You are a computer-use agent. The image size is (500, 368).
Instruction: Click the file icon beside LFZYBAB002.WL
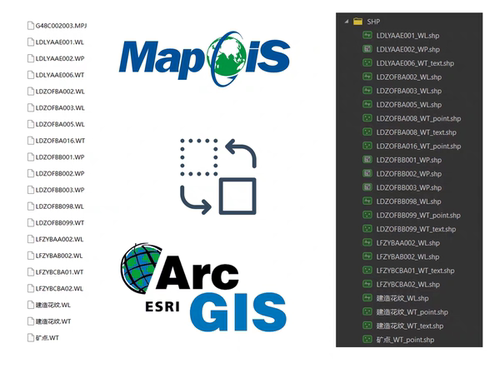point(30,255)
